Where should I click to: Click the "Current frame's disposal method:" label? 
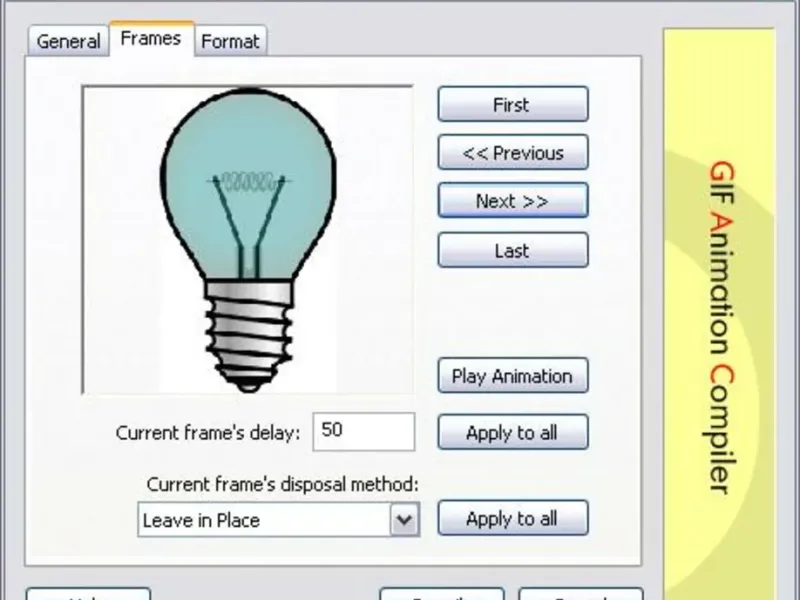coord(282,484)
